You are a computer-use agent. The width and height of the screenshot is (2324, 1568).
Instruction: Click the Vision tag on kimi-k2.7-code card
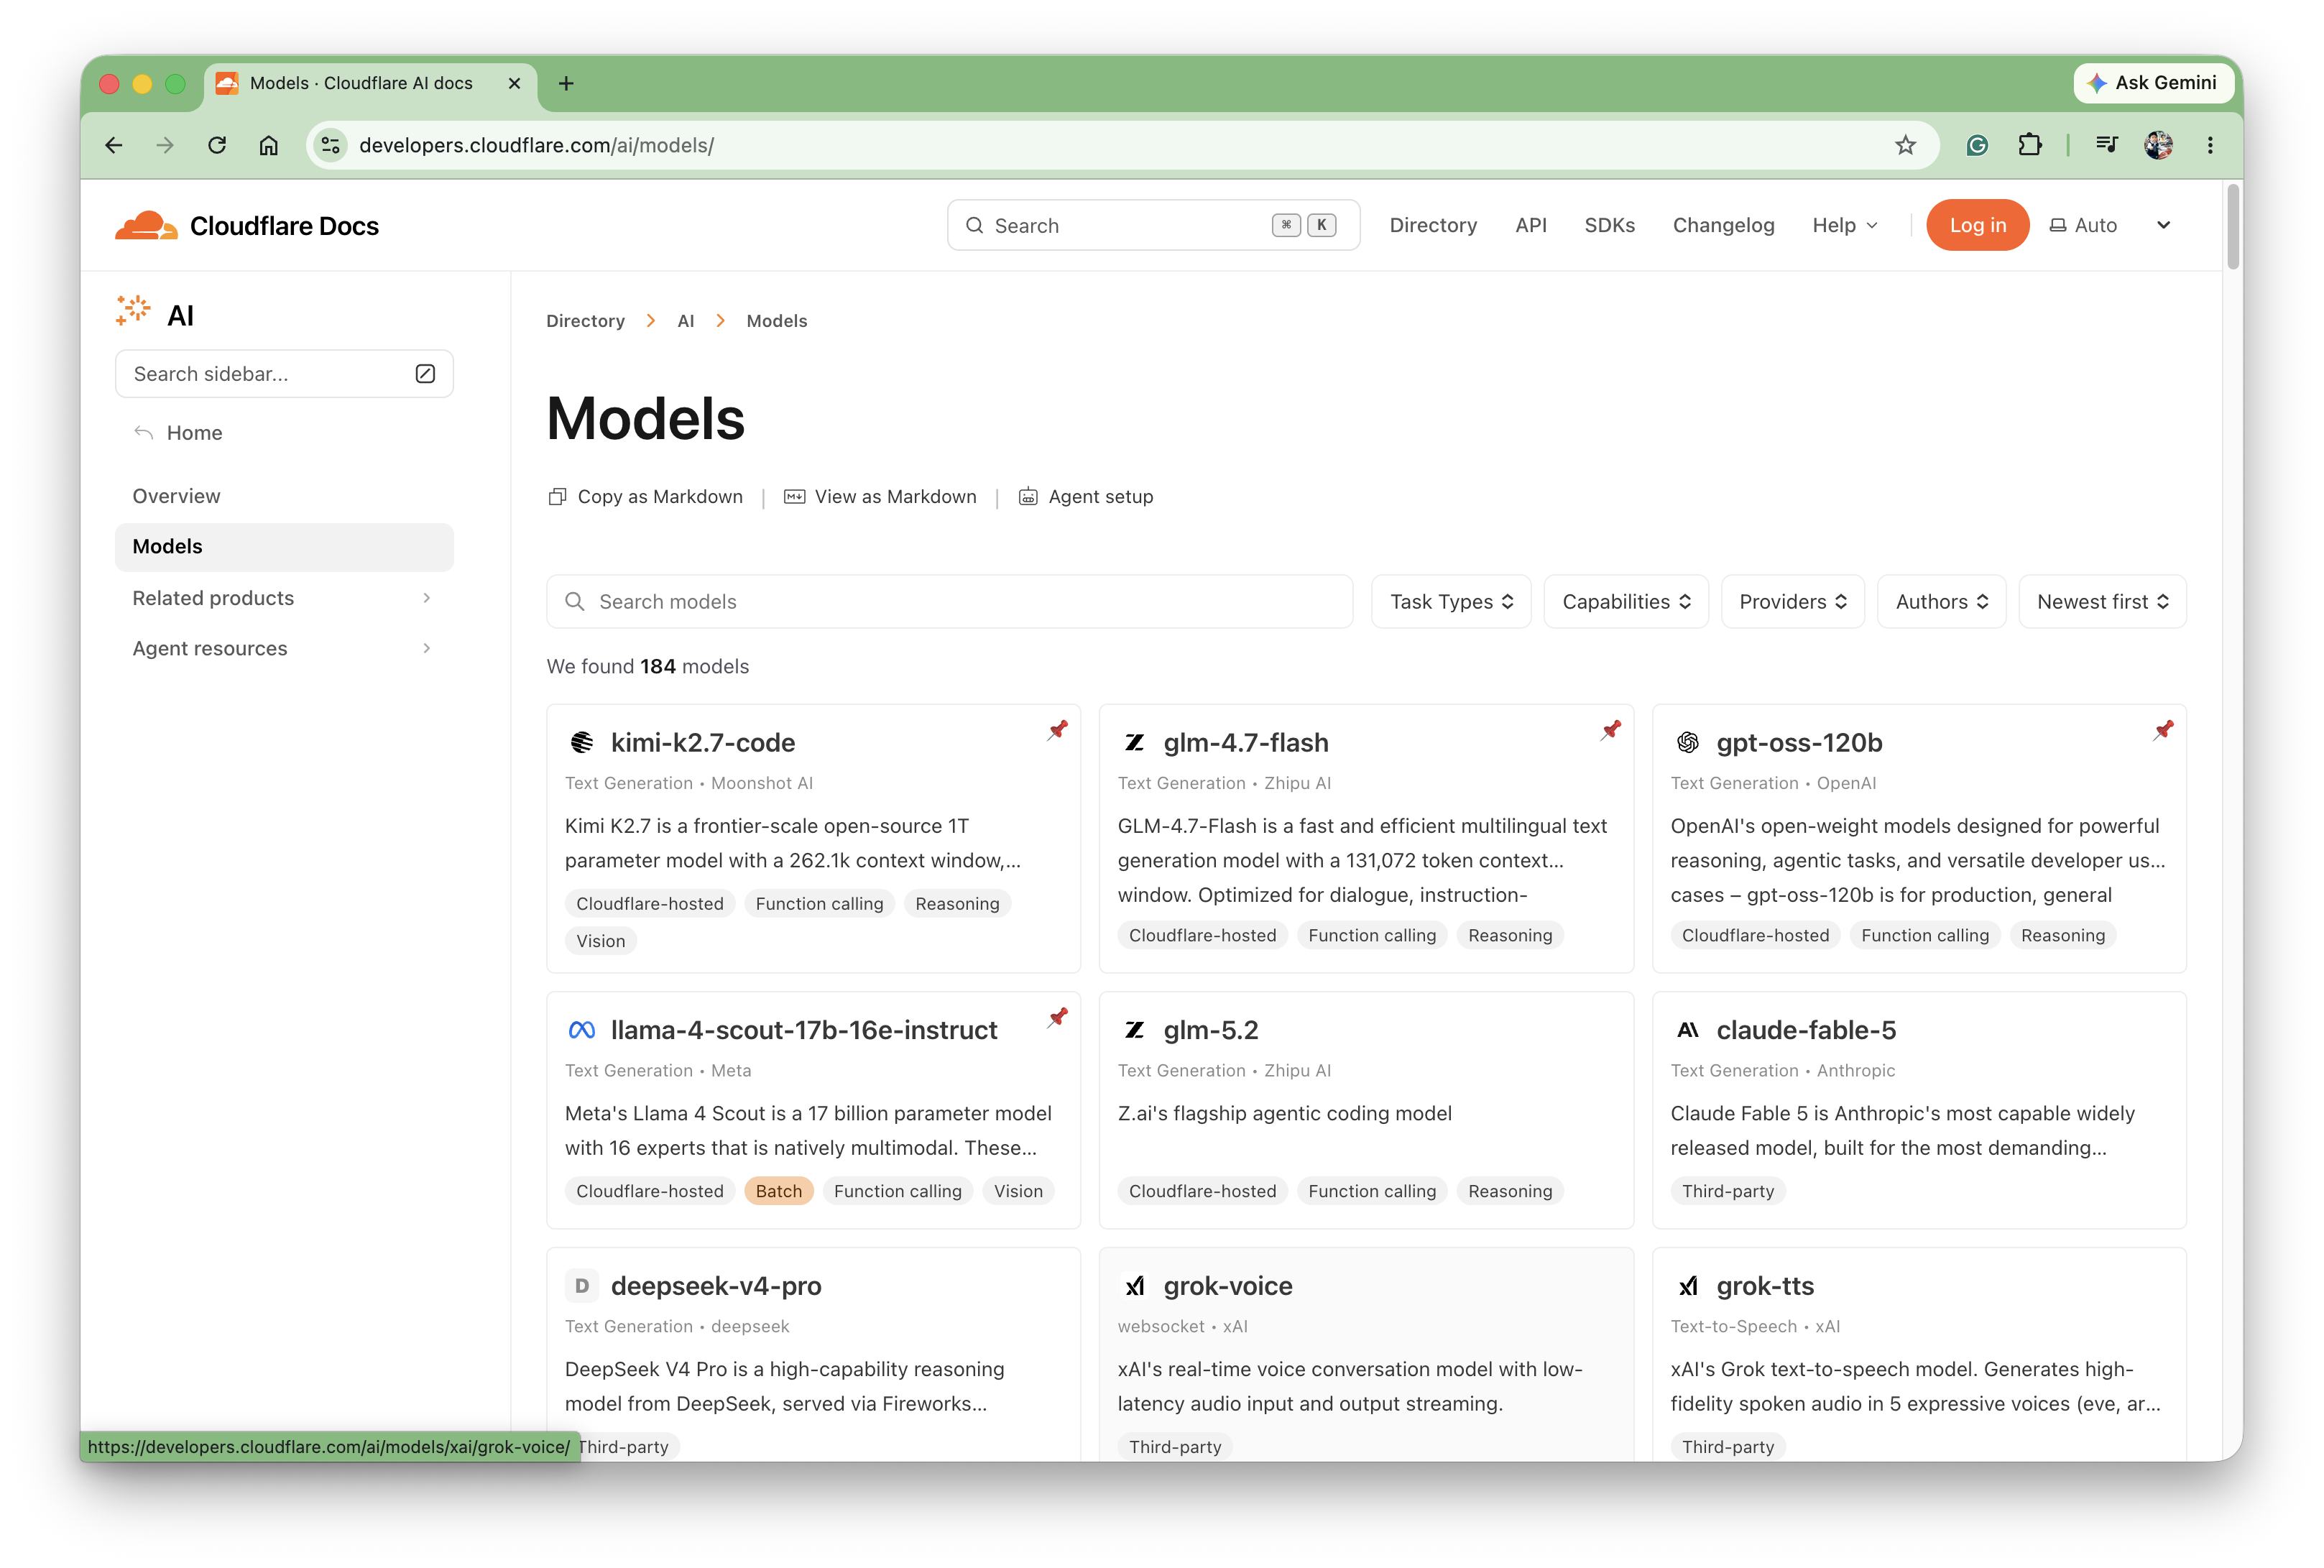click(x=600, y=941)
